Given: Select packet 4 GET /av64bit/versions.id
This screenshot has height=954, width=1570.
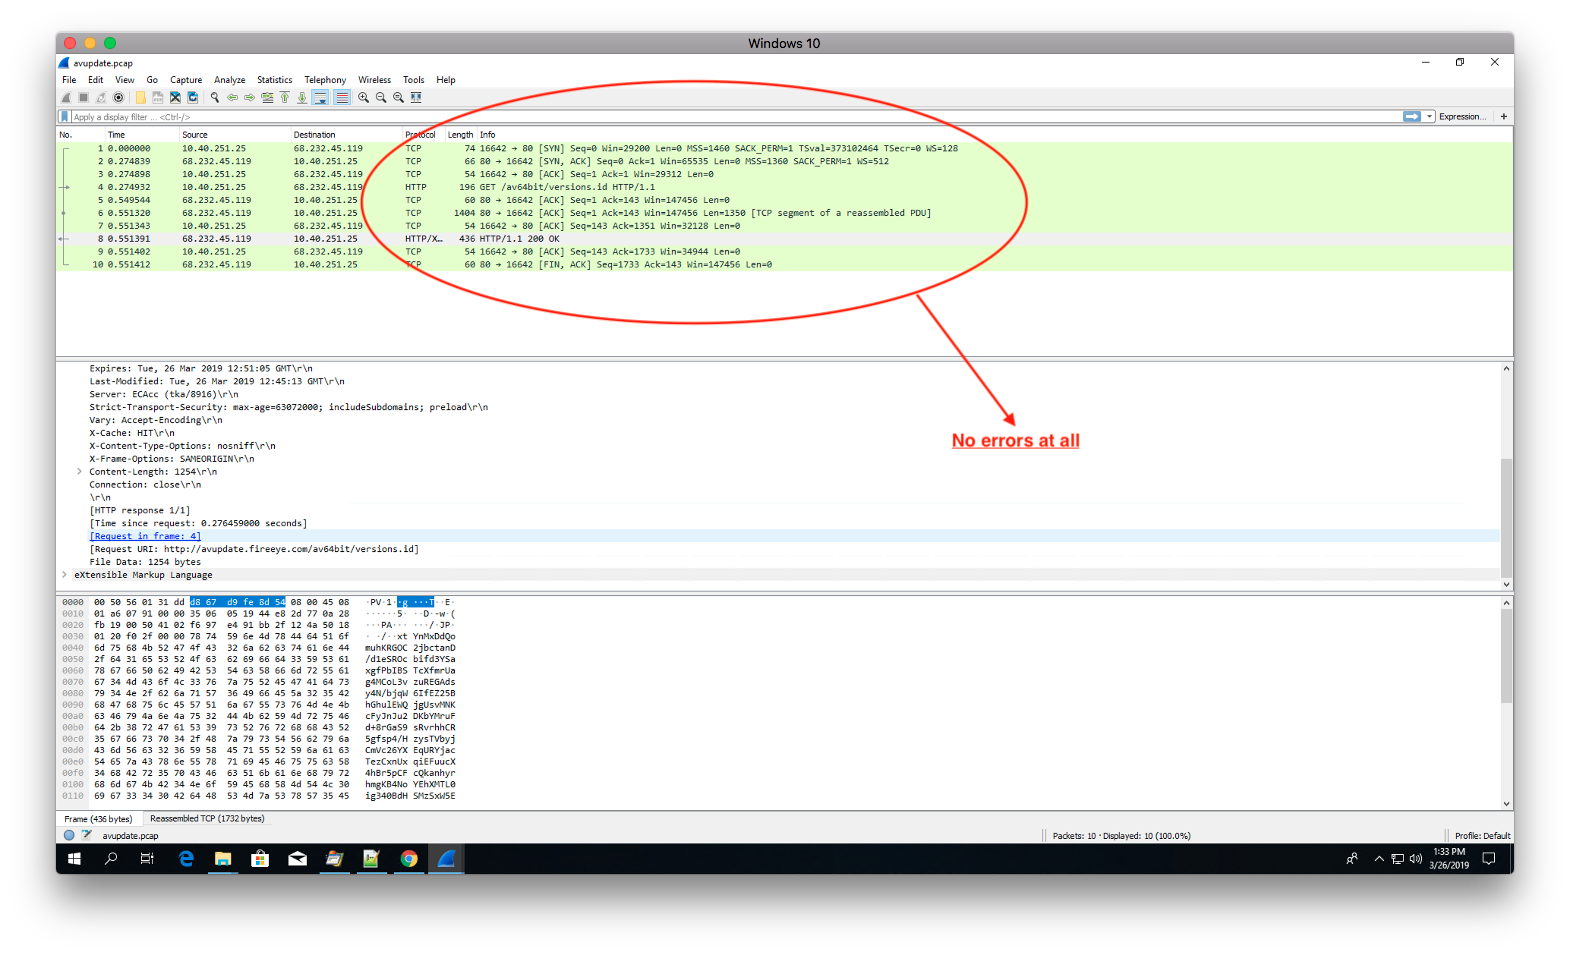Looking at the screenshot, I should click(784, 187).
